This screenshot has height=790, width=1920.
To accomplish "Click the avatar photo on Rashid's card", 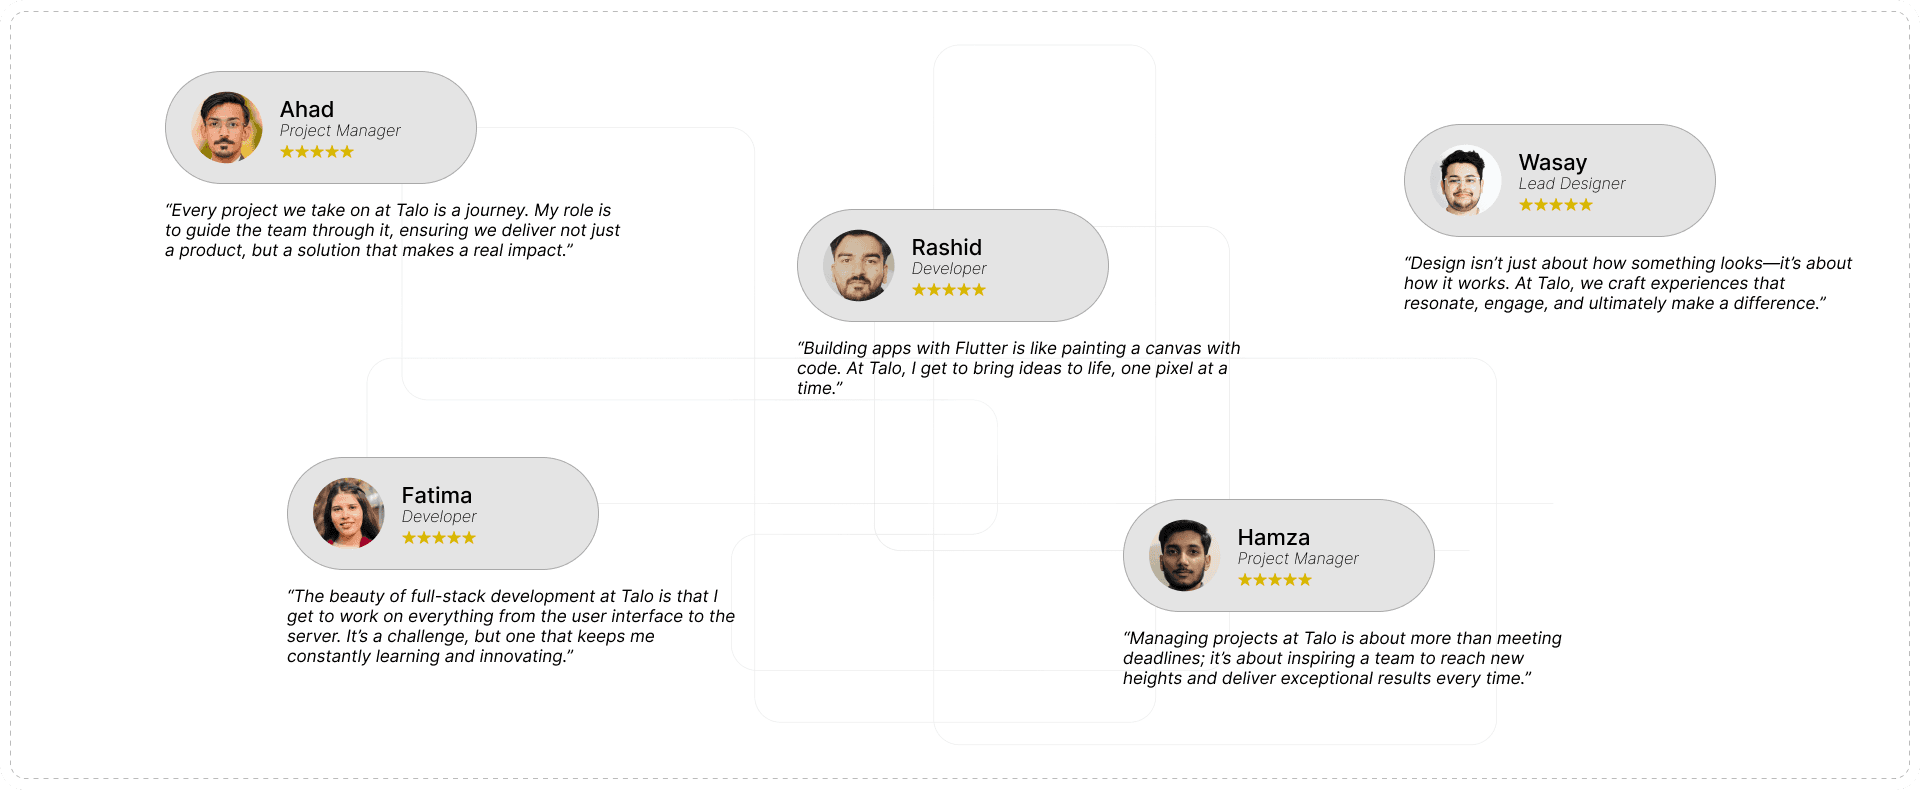I will [859, 265].
